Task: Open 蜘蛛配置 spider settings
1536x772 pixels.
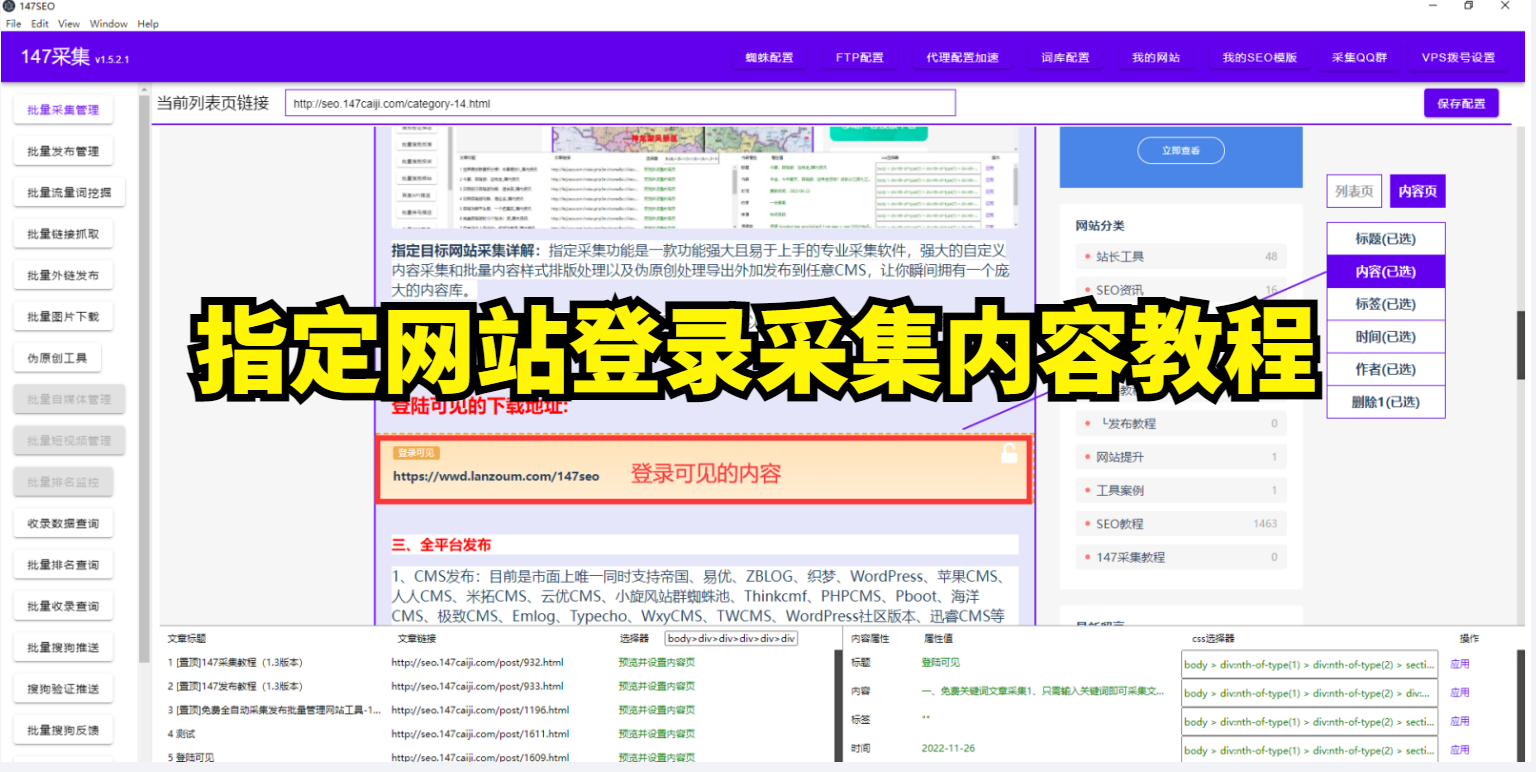Action: pyautogui.click(x=769, y=57)
